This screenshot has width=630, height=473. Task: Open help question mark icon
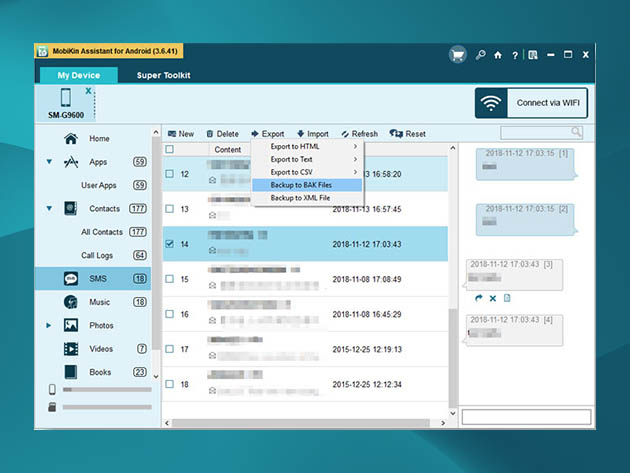click(515, 55)
